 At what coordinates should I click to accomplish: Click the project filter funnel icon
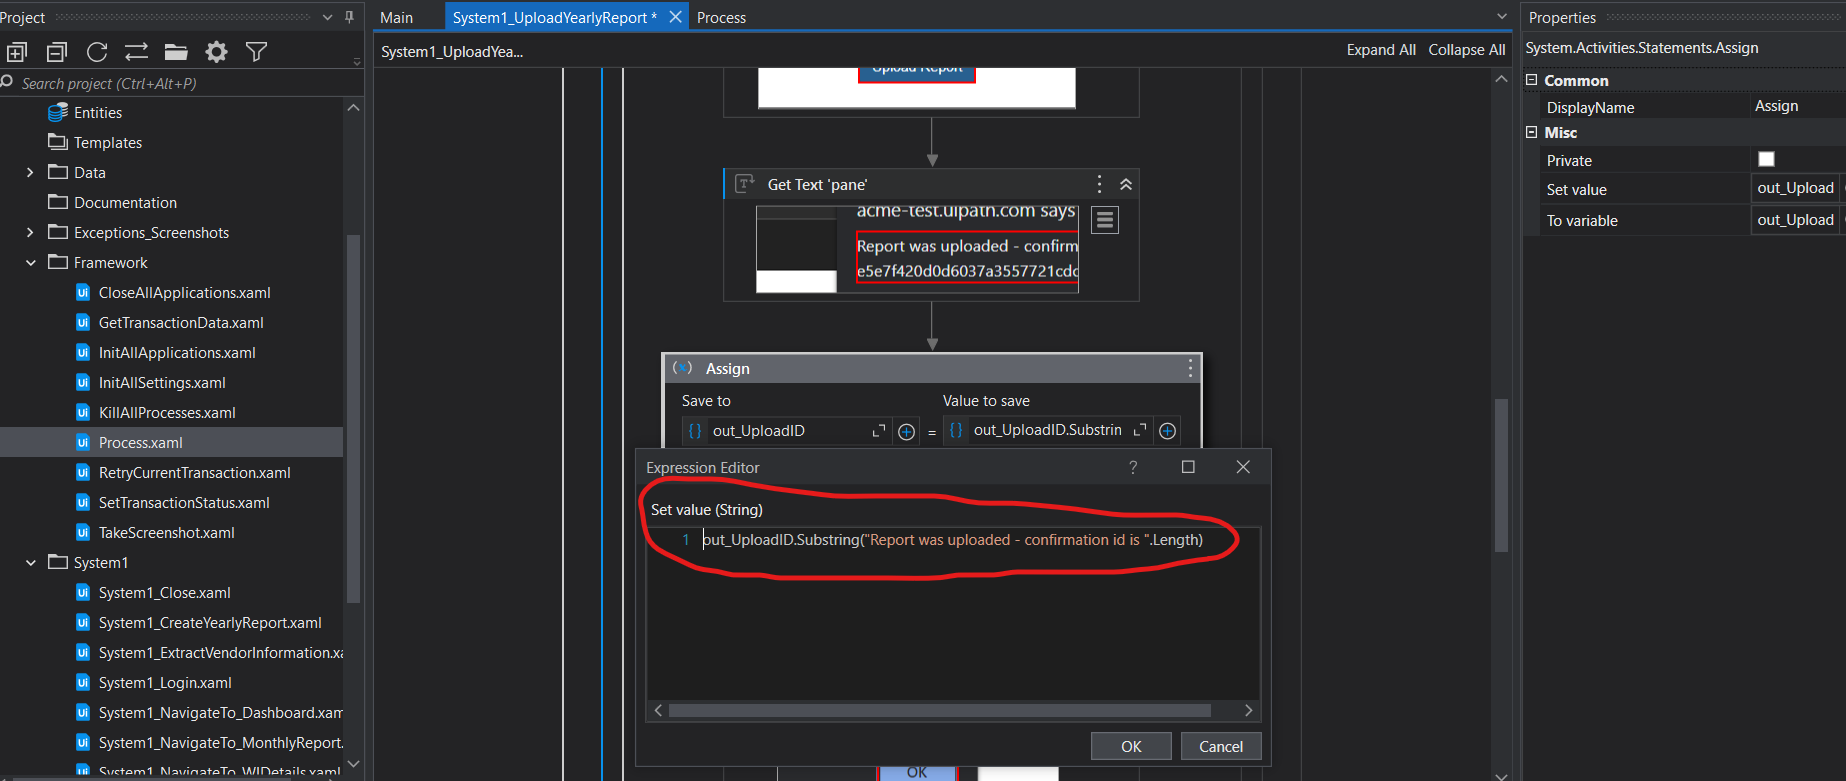tap(256, 52)
